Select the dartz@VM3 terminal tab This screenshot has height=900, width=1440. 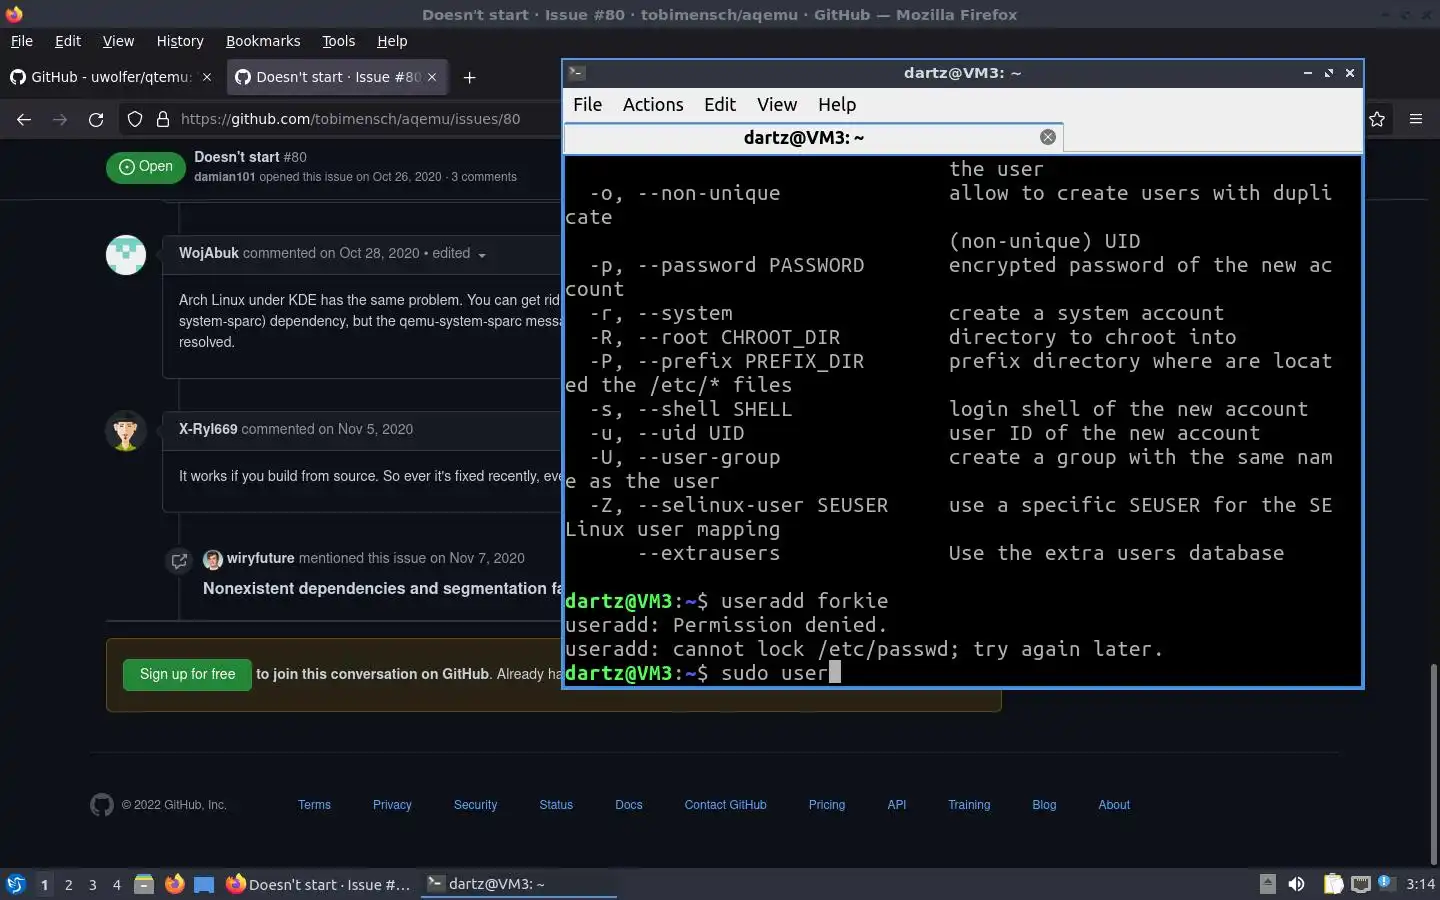[x=813, y=137]
